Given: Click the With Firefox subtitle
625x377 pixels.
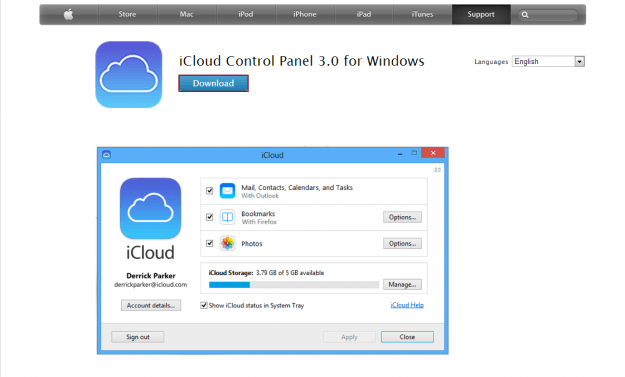Looking at the screenshot, I should 259,222.
